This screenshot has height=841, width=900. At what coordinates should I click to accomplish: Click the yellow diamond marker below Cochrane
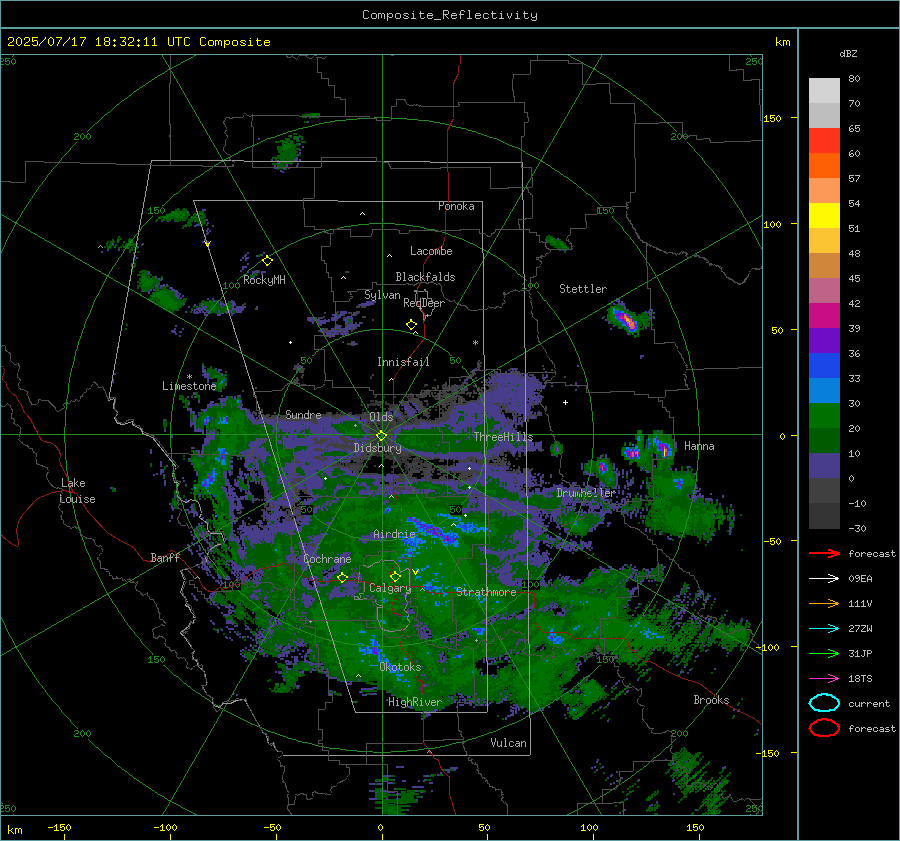tap(342, 577)
